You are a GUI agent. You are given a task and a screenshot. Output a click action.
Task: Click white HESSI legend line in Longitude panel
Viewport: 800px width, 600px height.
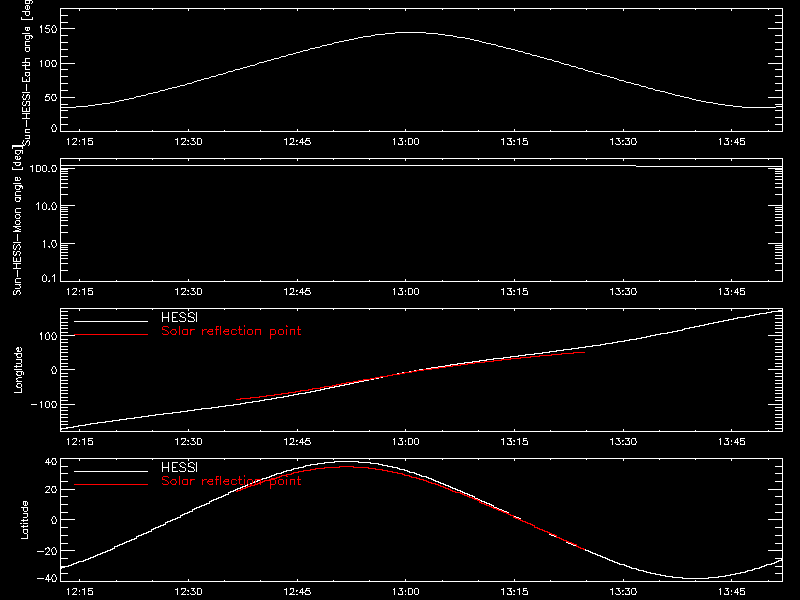click(111, 321)
